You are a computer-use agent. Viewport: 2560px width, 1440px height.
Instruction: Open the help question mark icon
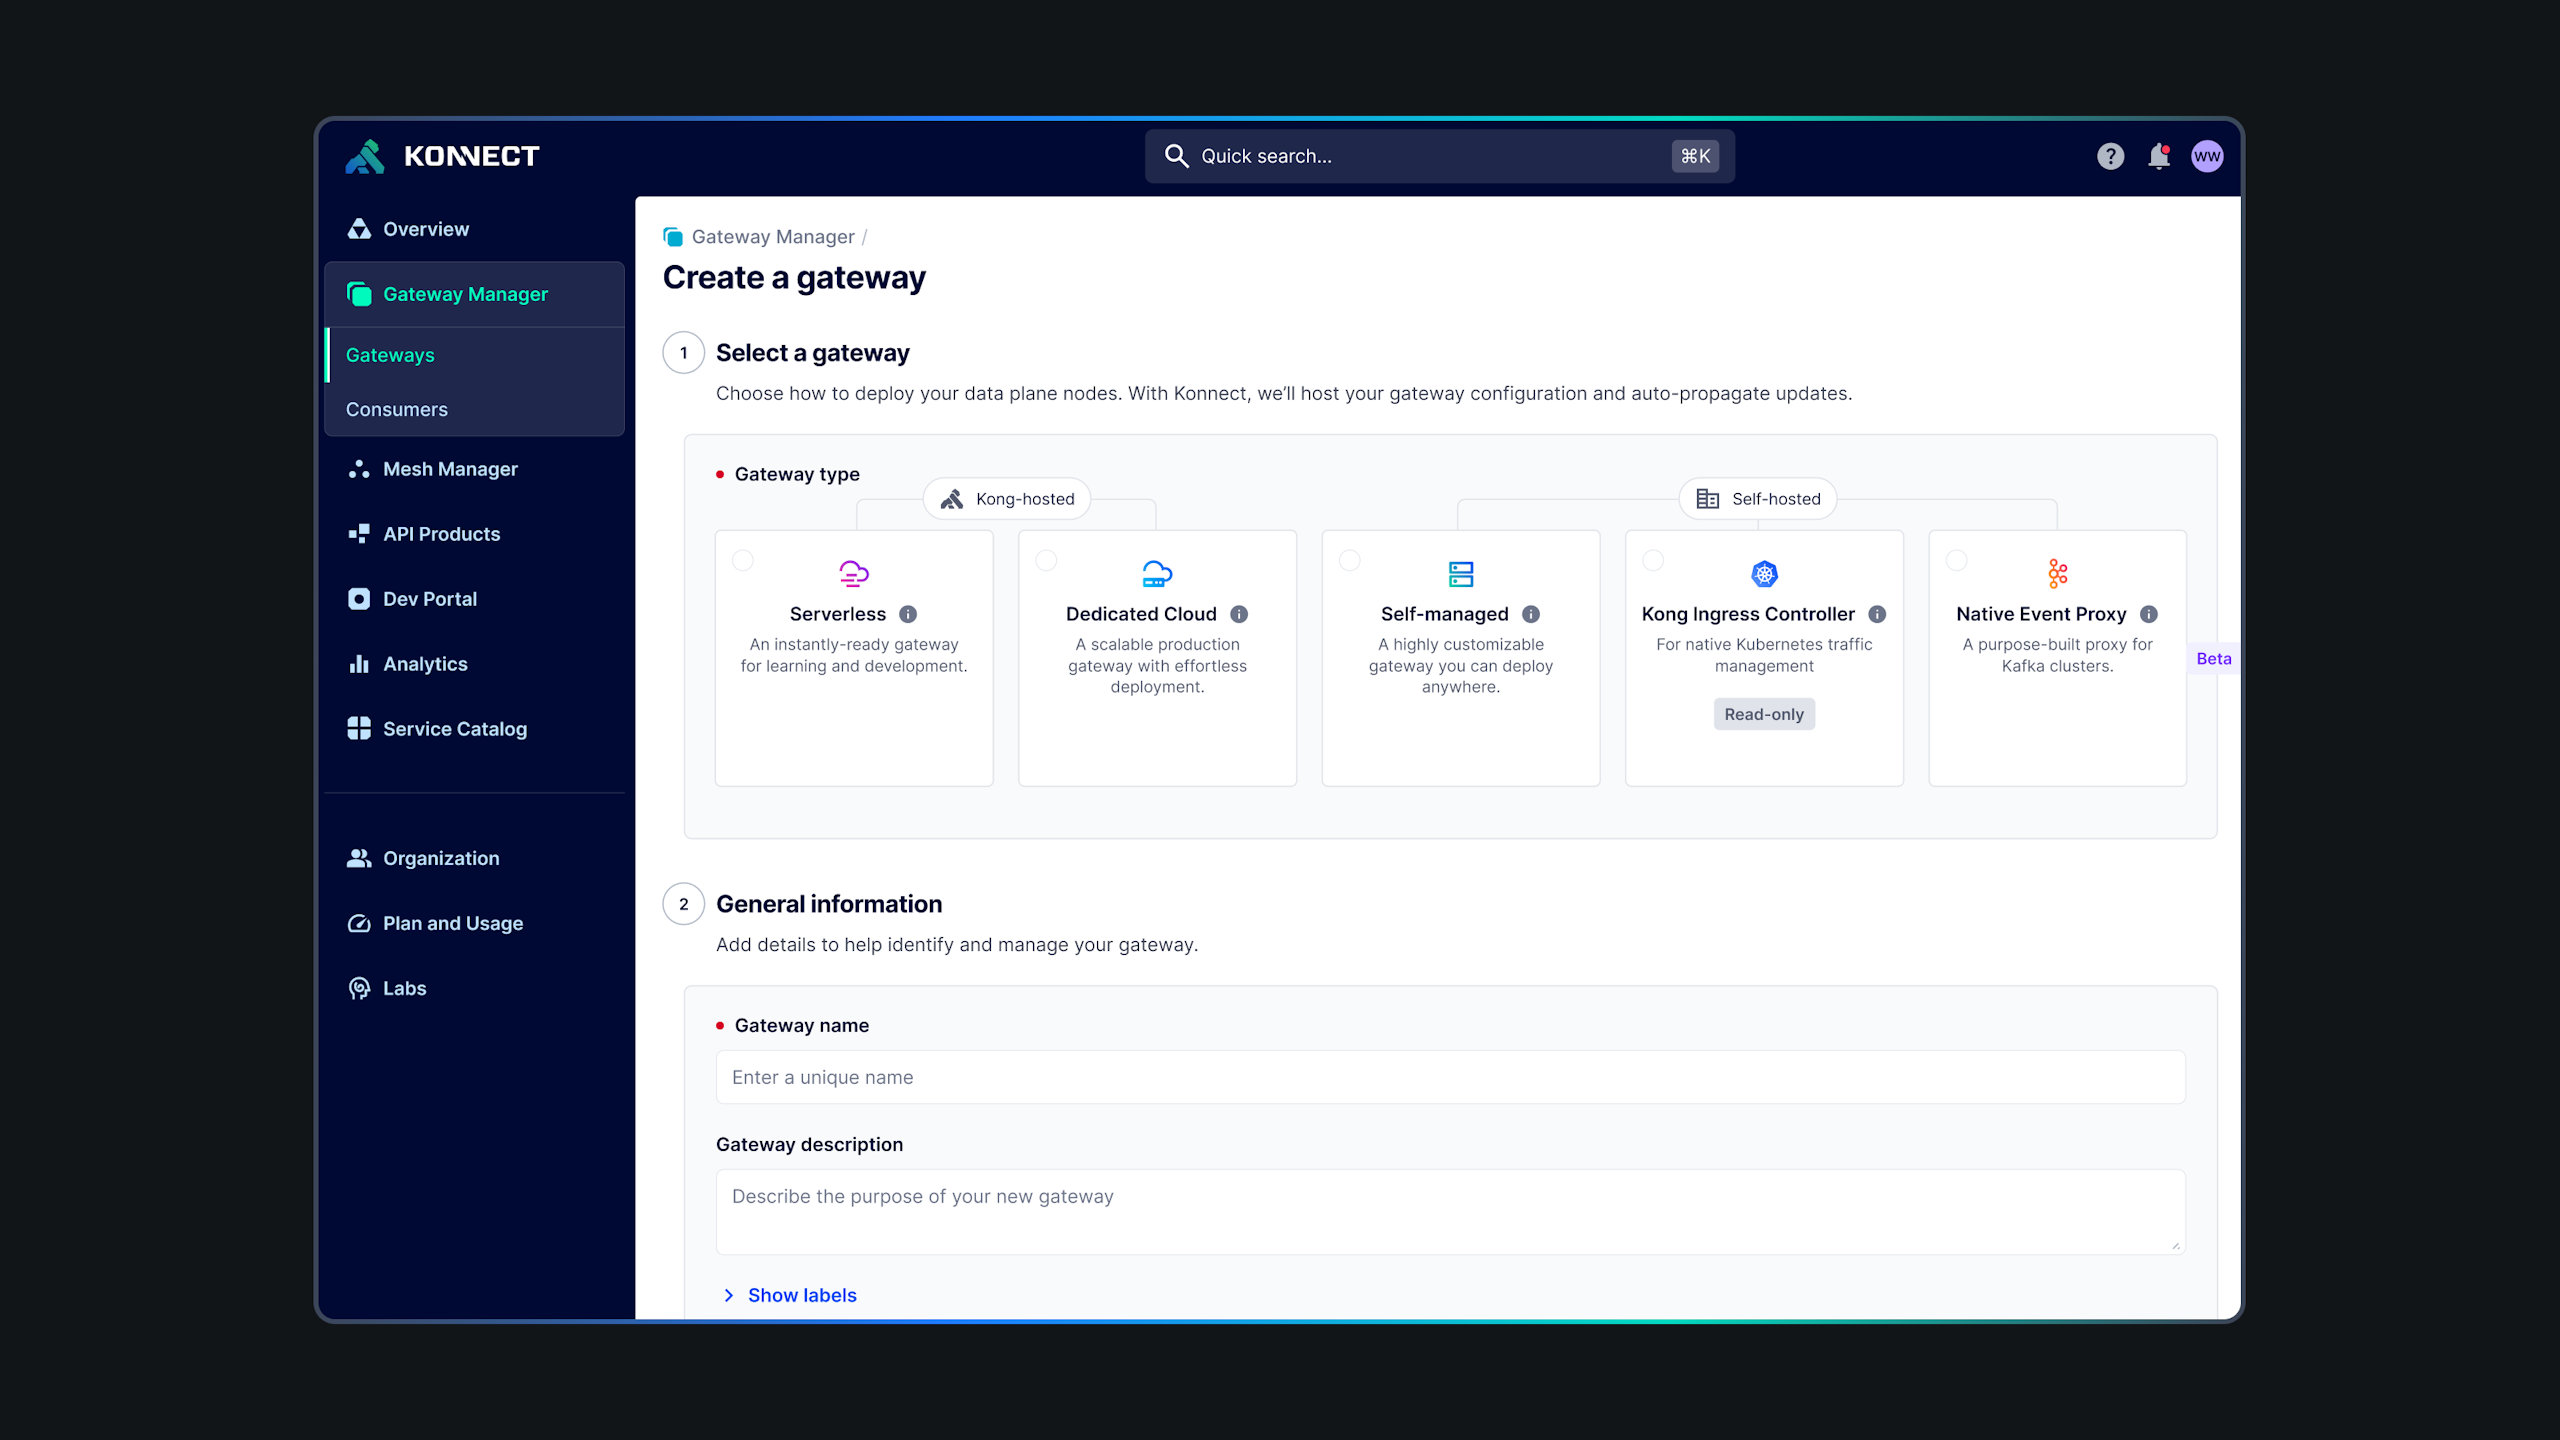pos(2110,156)
